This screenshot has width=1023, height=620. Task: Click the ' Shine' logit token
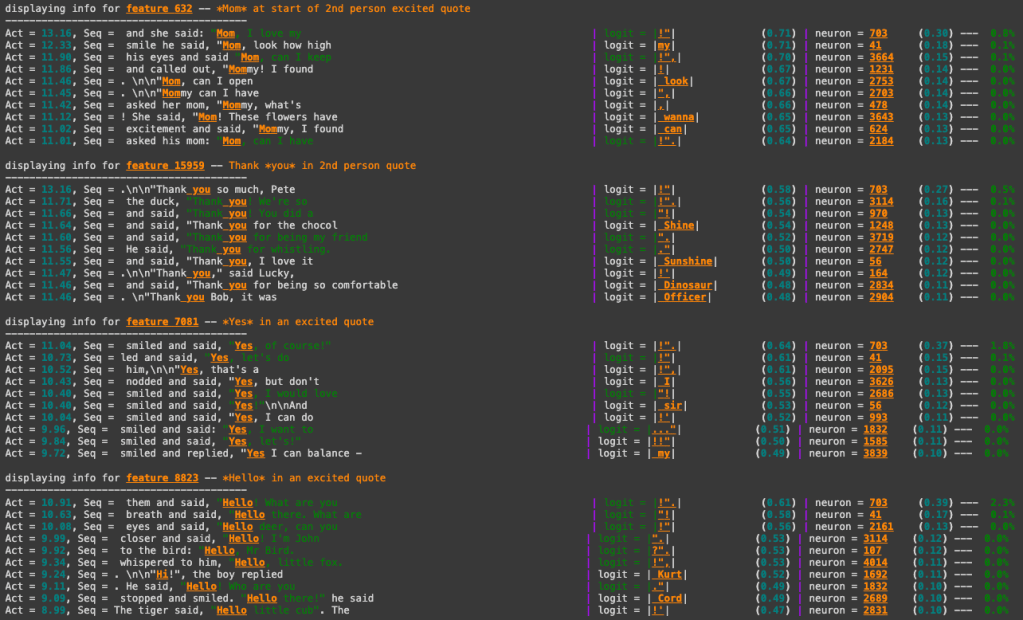point(677,225)
